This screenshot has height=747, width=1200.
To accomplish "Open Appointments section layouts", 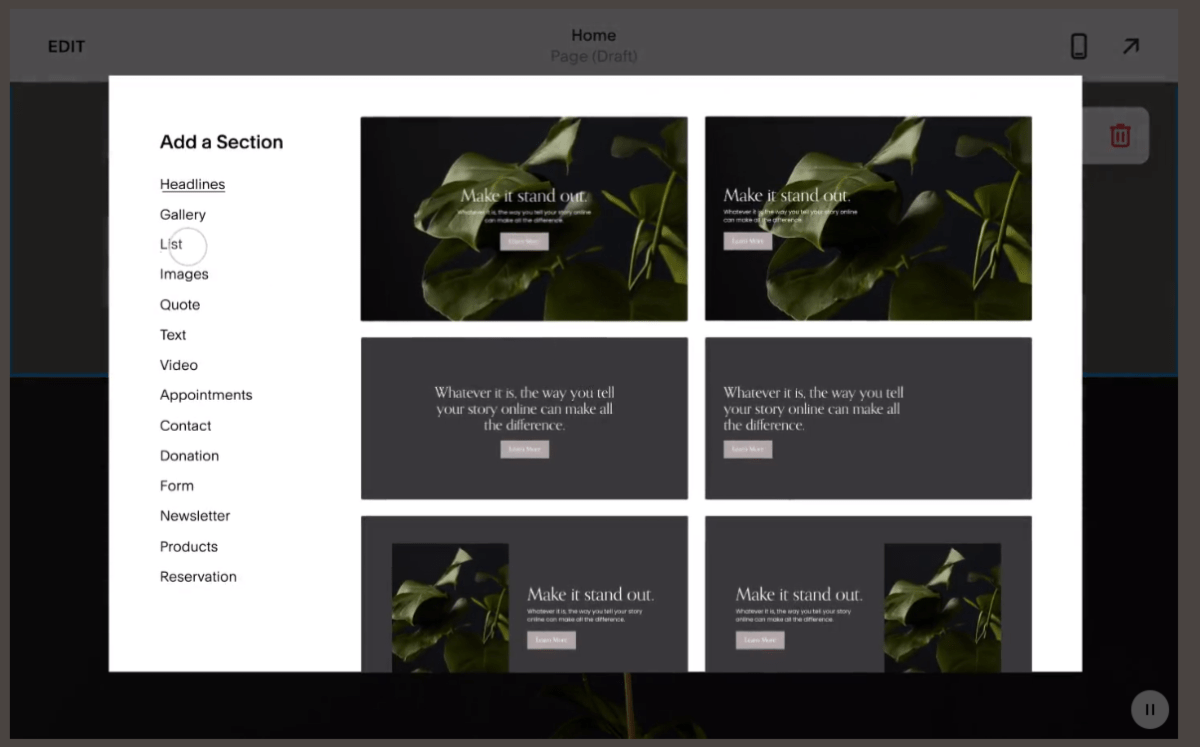I will (x=206, y=395).
